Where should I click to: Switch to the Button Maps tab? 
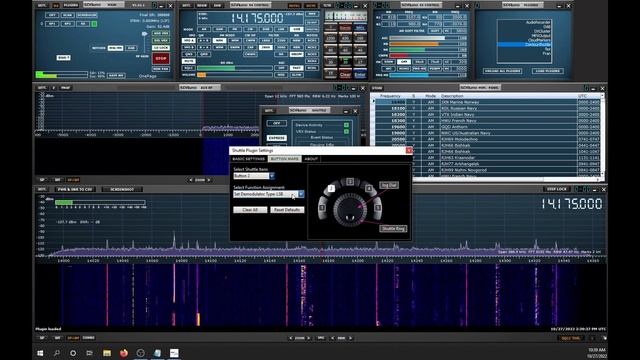(284, 159)
